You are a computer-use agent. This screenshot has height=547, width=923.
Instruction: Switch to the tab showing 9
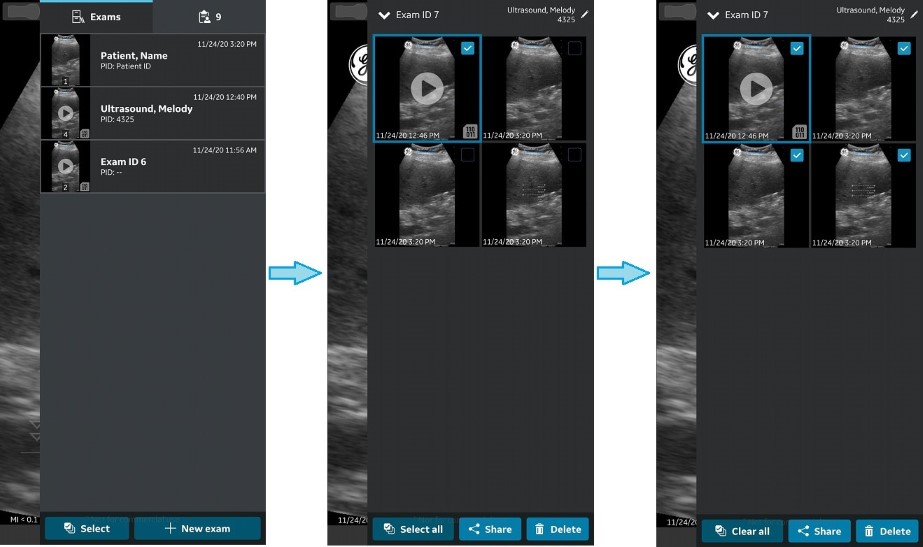tap(209, 17)
